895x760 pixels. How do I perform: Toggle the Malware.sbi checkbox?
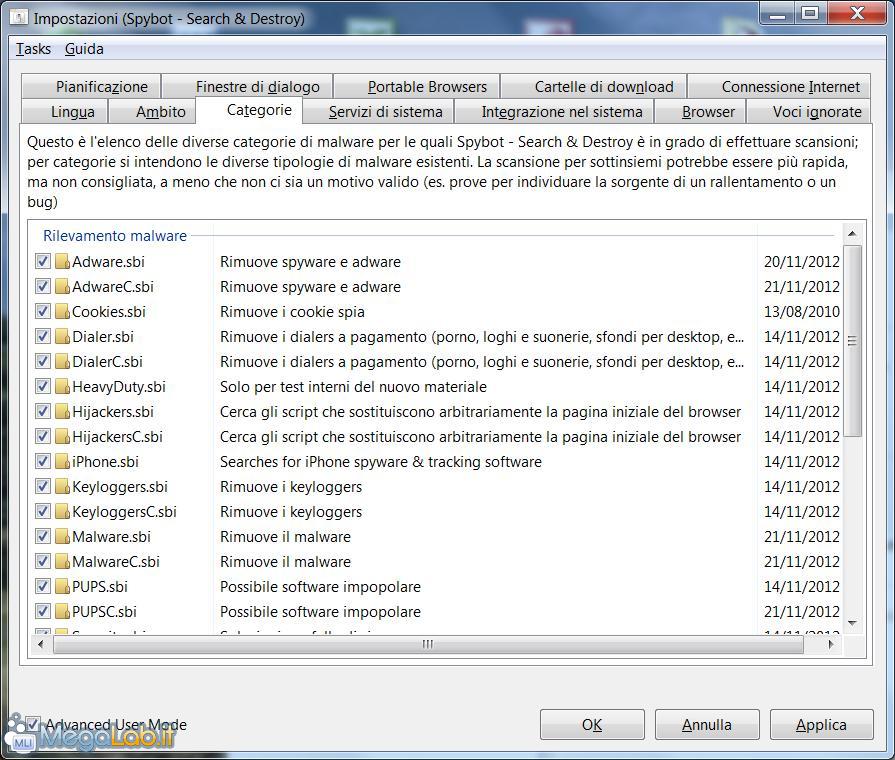[43, 537]
